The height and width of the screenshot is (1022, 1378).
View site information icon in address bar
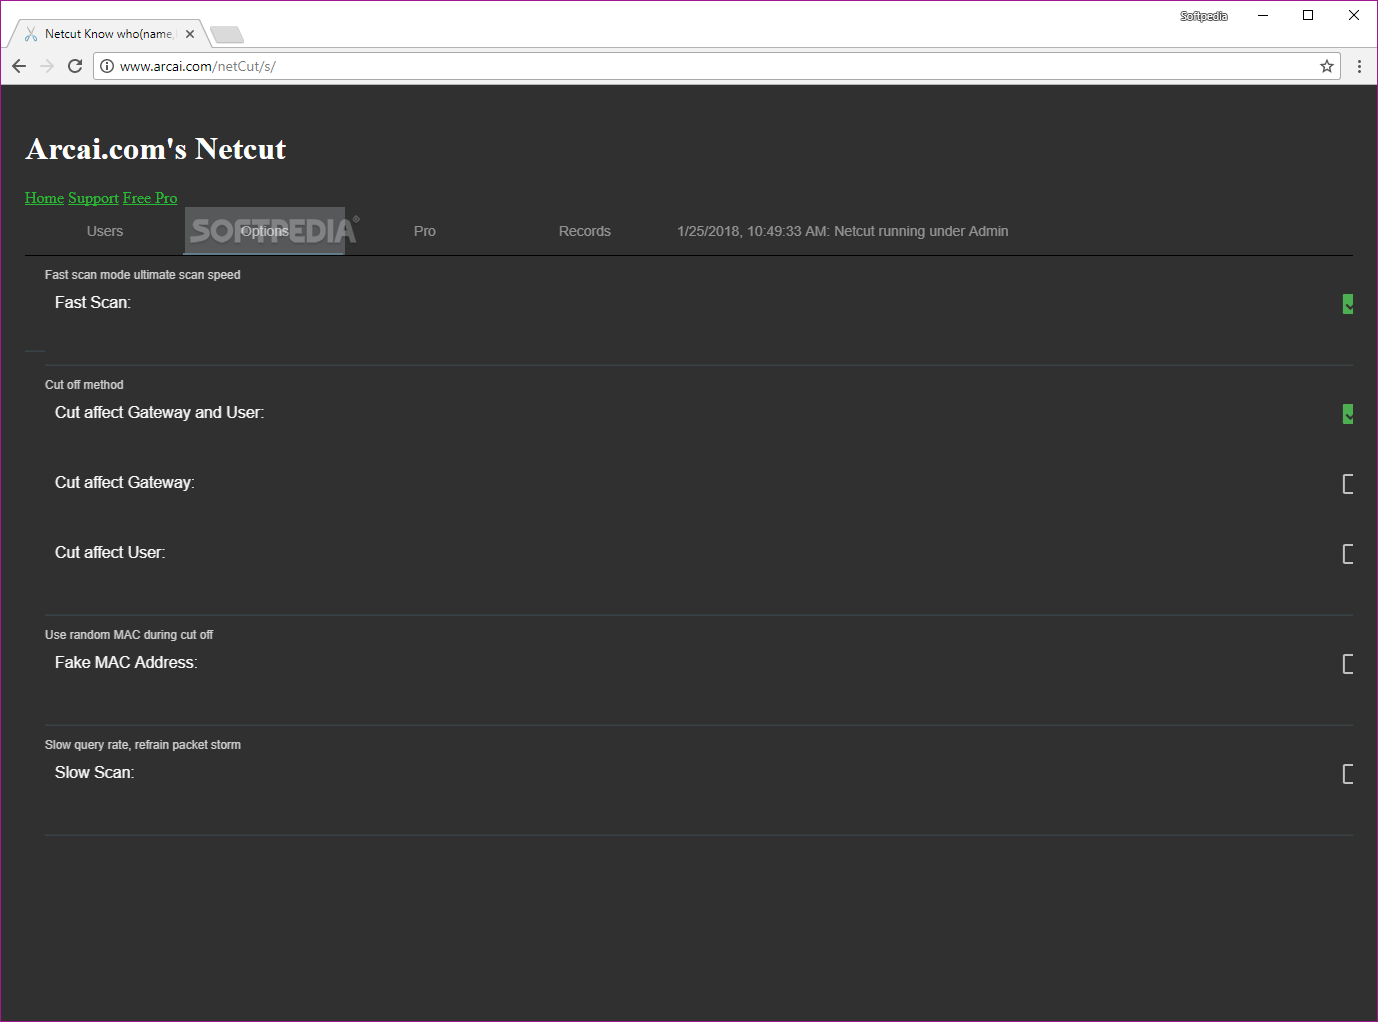click(107, 66)
